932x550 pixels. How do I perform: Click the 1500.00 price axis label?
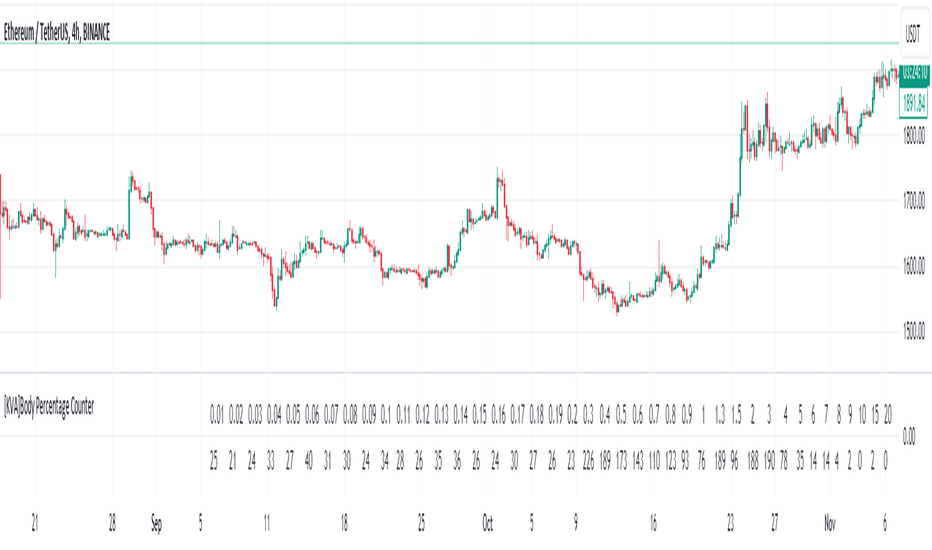914,331
